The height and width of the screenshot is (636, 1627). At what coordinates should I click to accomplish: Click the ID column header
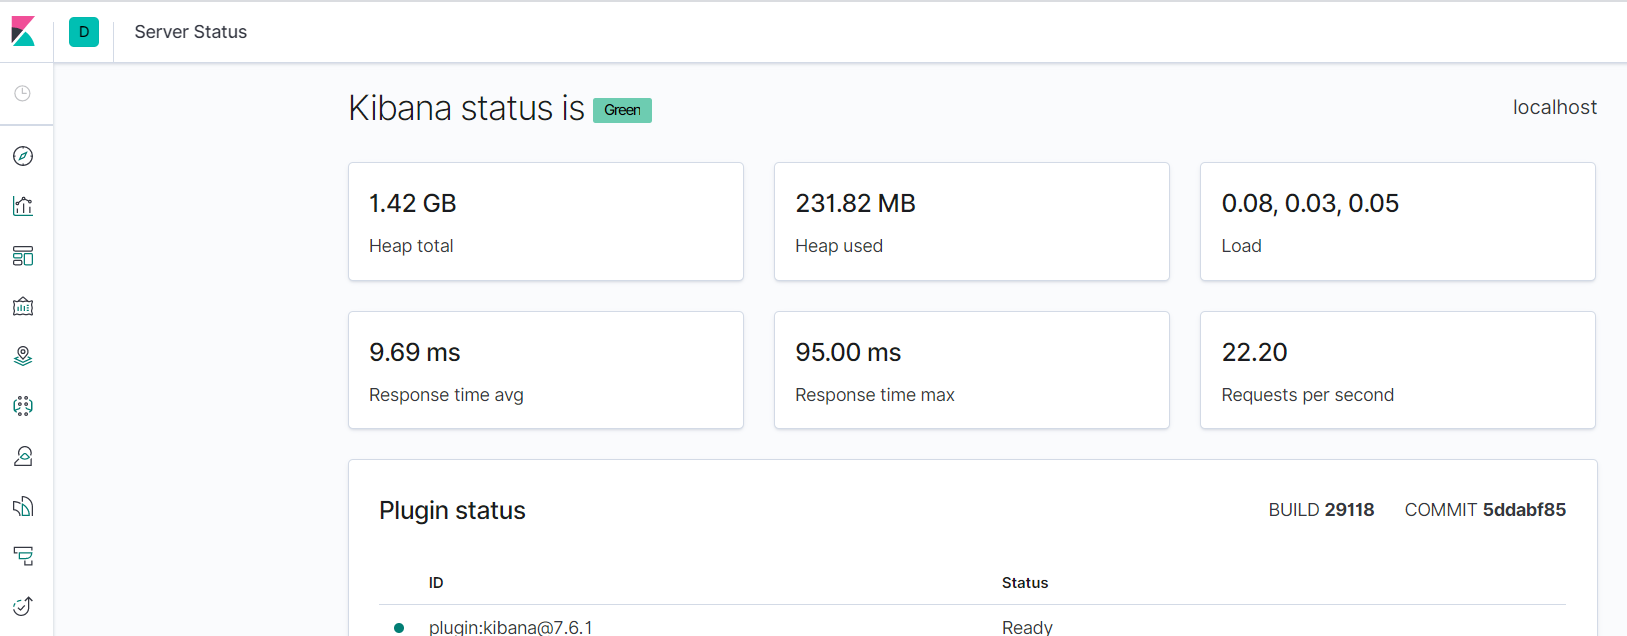click(x=436, y=583)
